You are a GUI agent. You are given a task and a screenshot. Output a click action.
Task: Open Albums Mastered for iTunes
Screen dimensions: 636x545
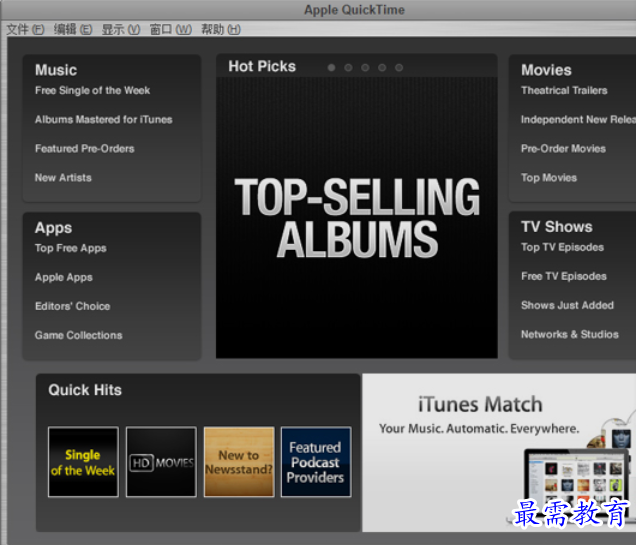click(x=103, y=120)
